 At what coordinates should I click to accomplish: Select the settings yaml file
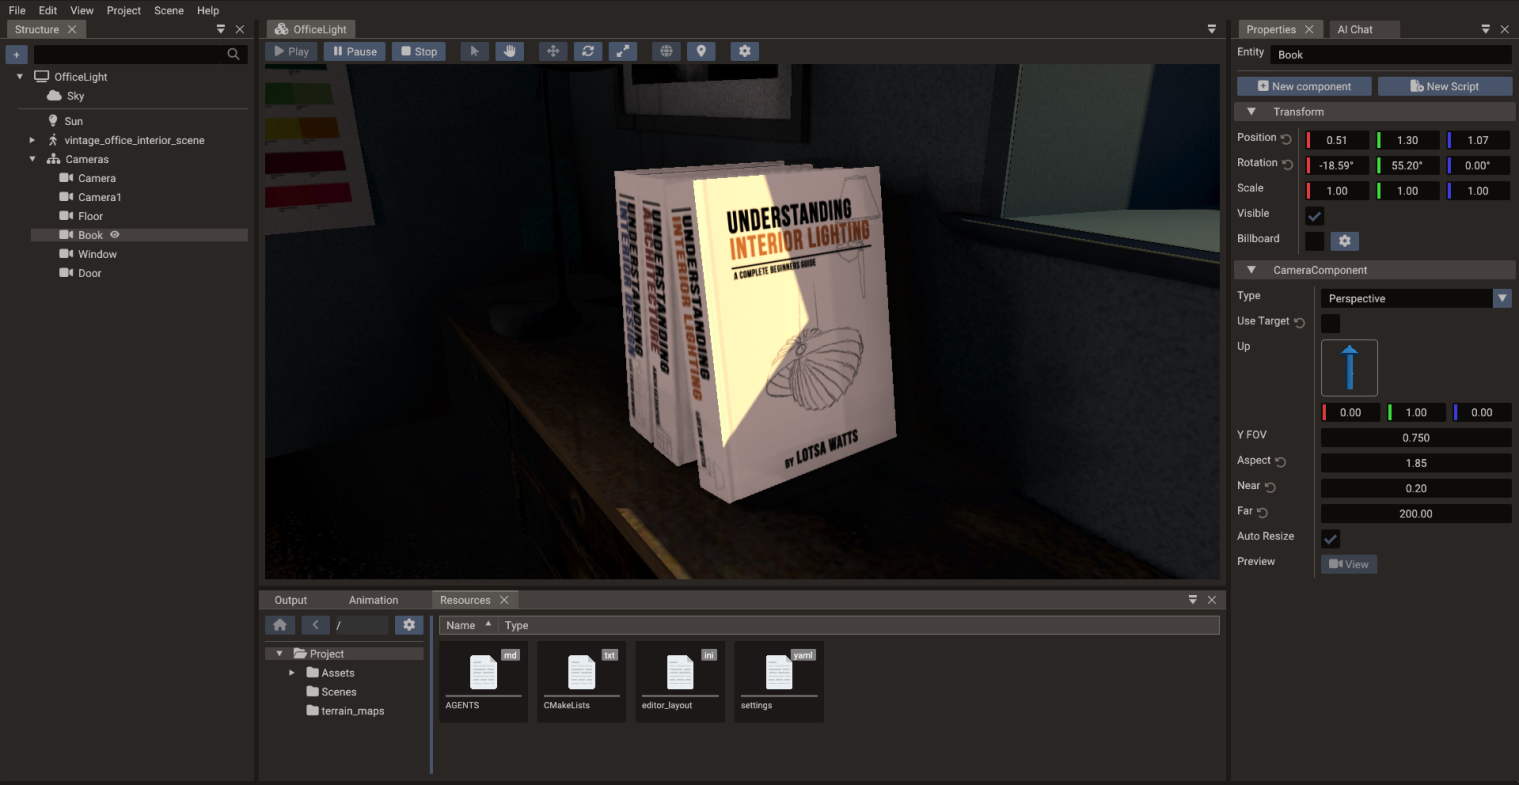[x=779, y=681]
